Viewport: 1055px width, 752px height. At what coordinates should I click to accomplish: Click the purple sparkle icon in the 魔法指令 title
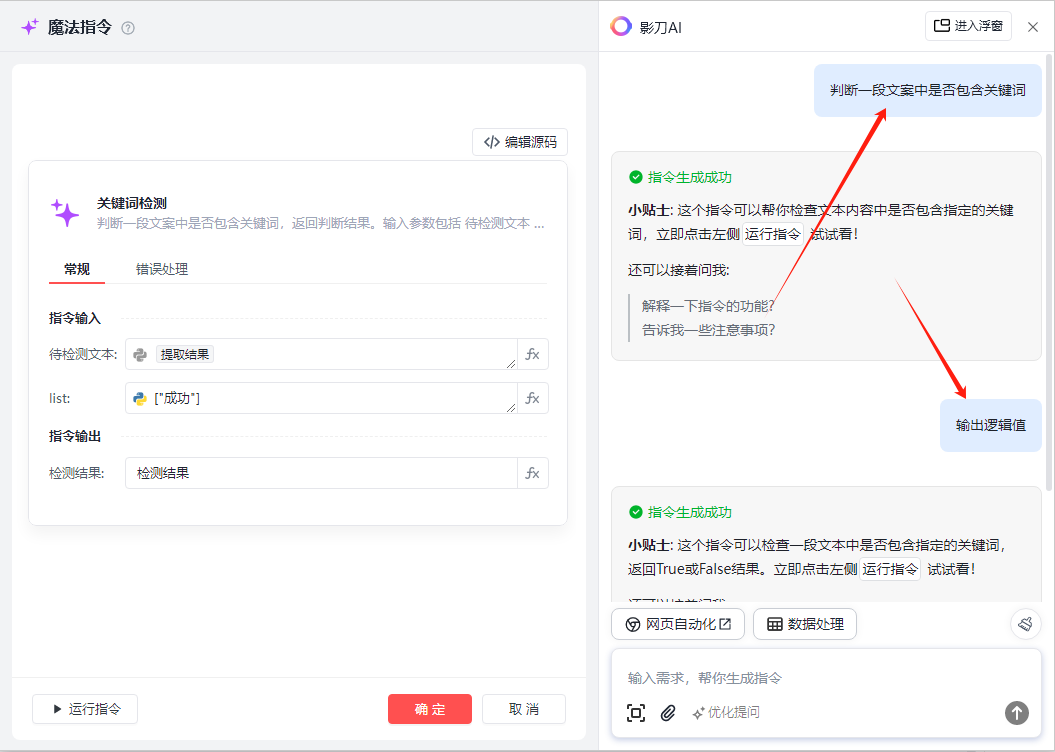point(30,27)
